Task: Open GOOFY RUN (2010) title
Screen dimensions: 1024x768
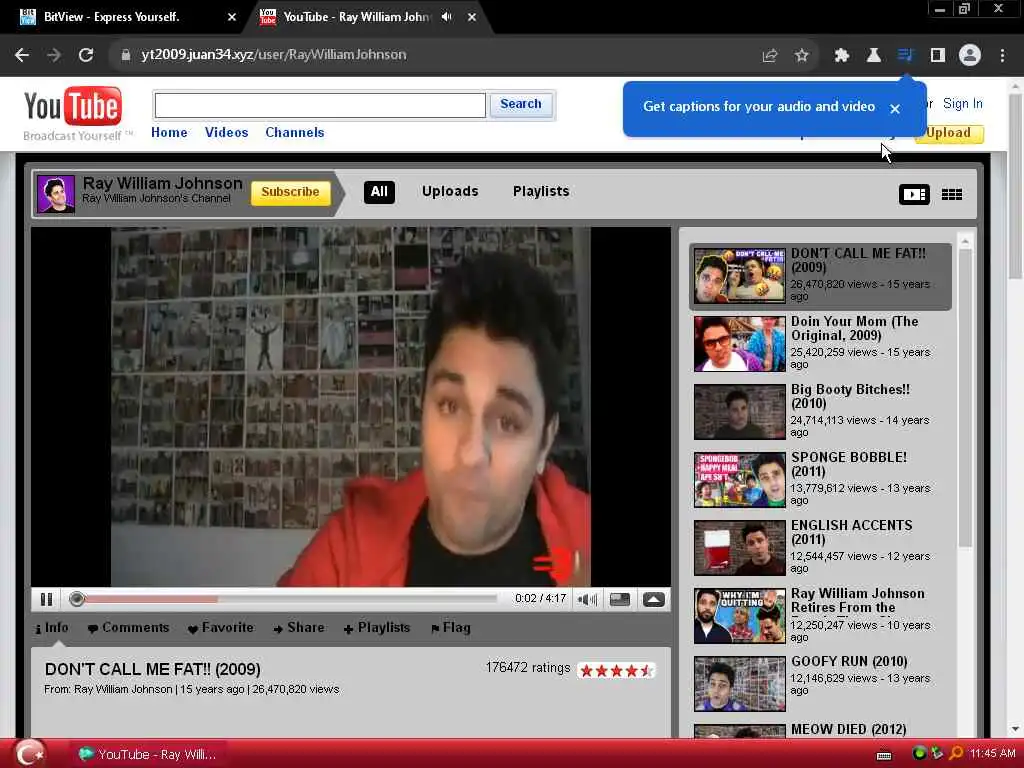Action: click(x=849, y=662)
